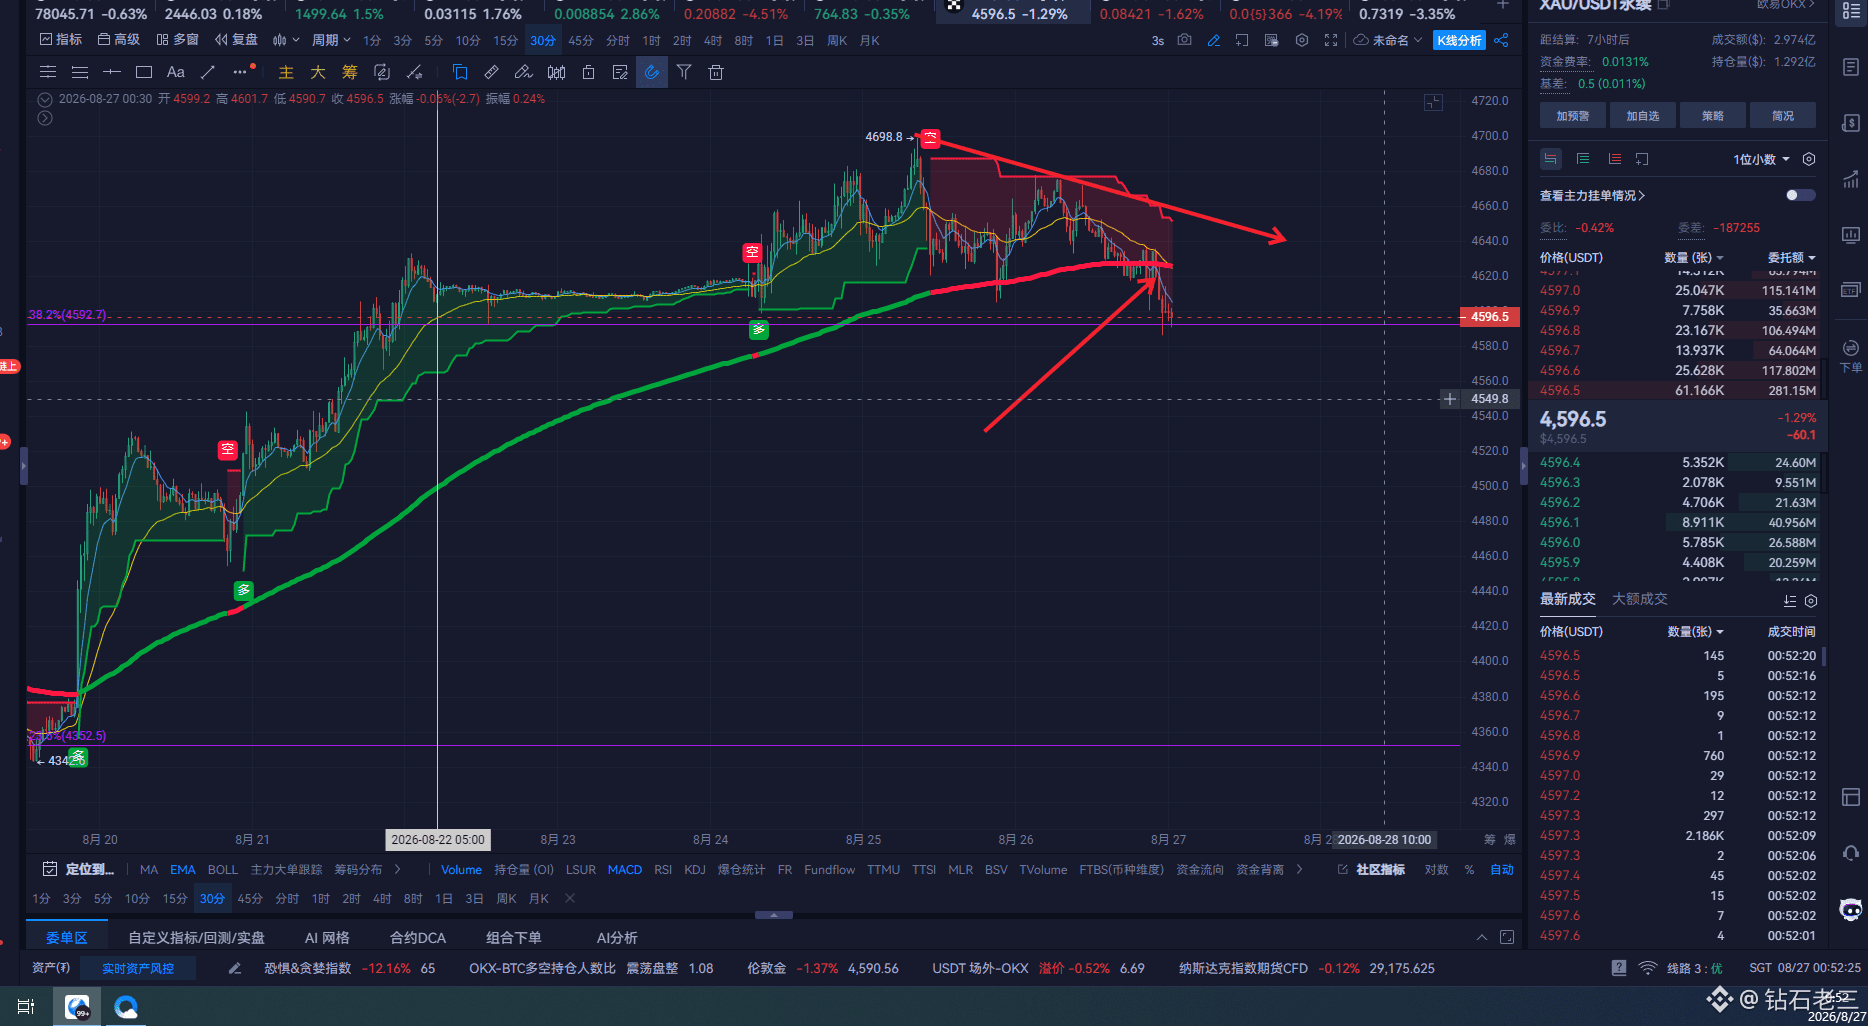Expand the 周期 period dropdown
Image resolution: width=1868 pixels, height=1026 pixels.
click(331, 40)
